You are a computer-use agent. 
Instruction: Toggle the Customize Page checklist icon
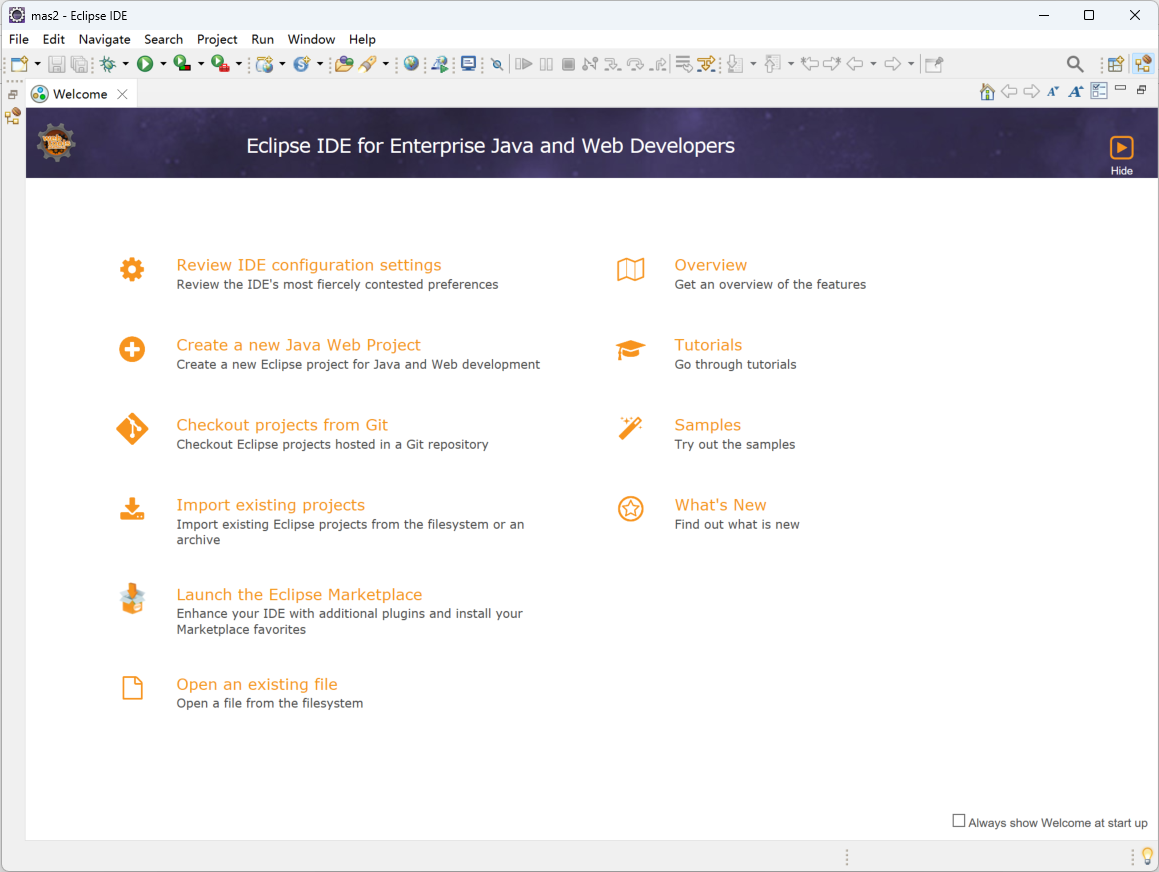pos(1099,92)
